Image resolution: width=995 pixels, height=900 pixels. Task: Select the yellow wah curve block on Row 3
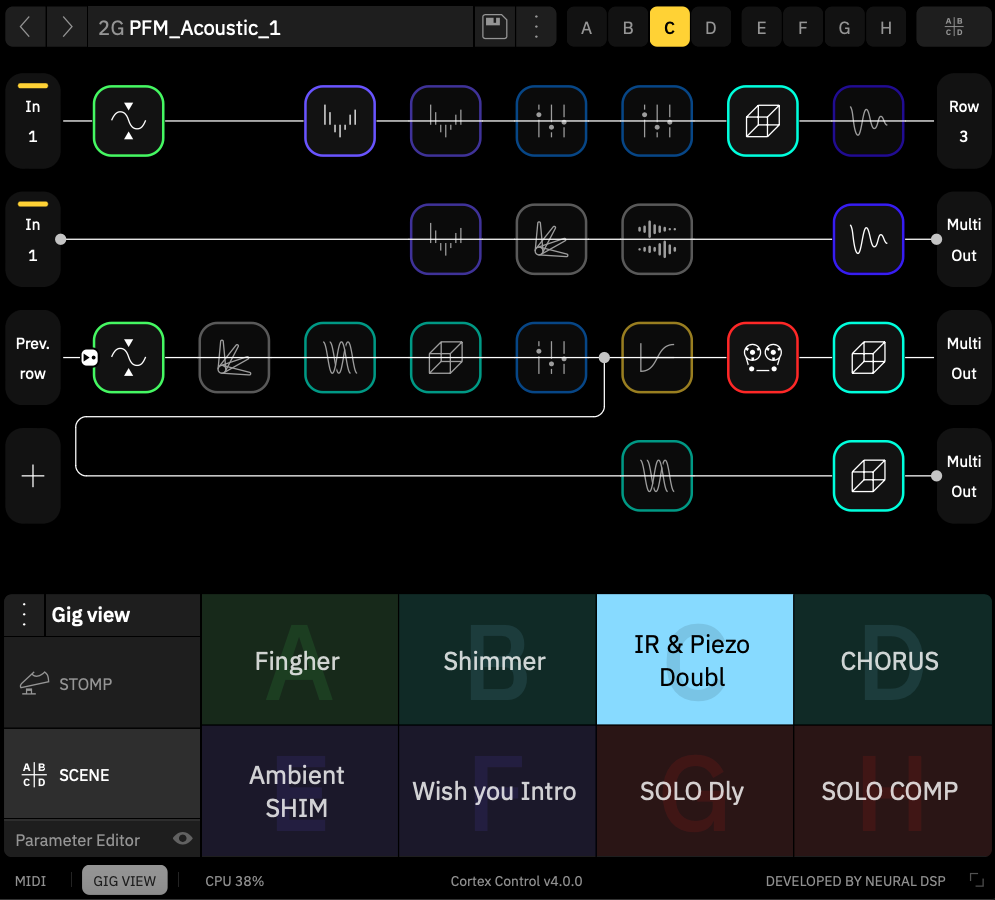(x=657, y=357)
